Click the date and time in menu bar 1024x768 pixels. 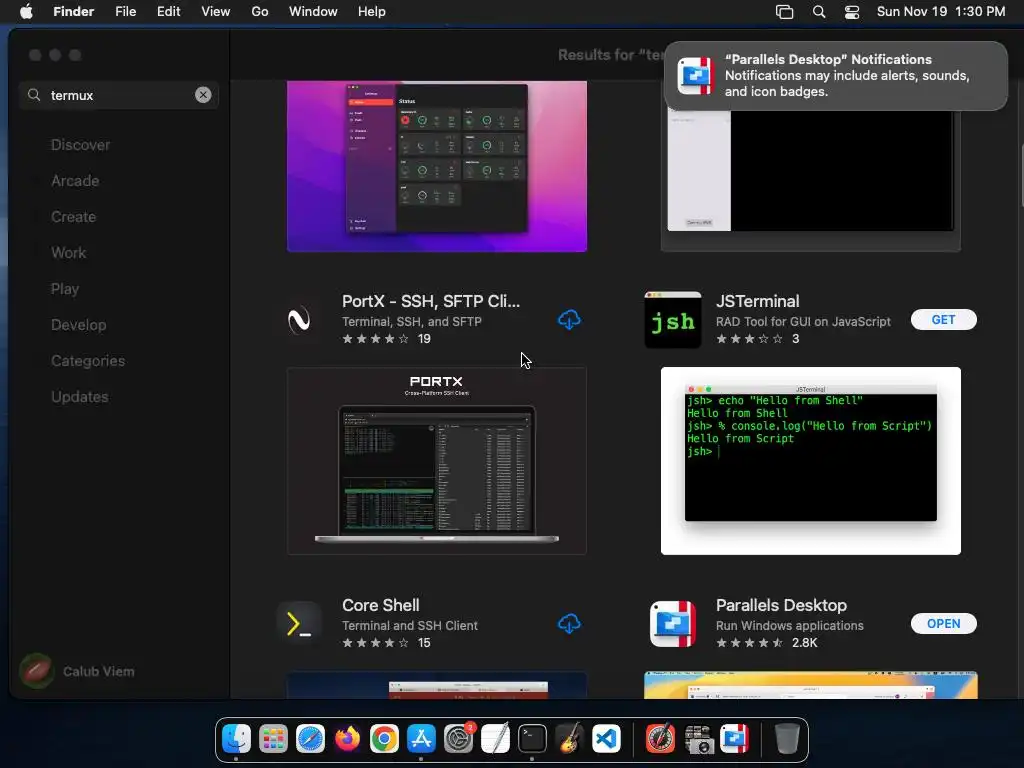click(940, 12)
